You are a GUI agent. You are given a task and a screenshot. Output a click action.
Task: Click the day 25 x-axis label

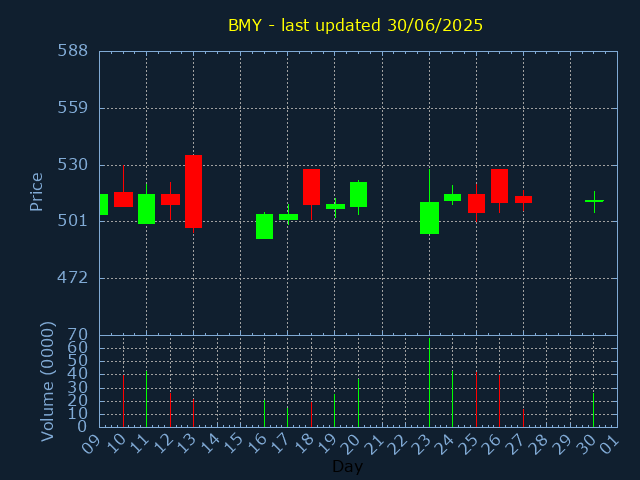[469, 443]
